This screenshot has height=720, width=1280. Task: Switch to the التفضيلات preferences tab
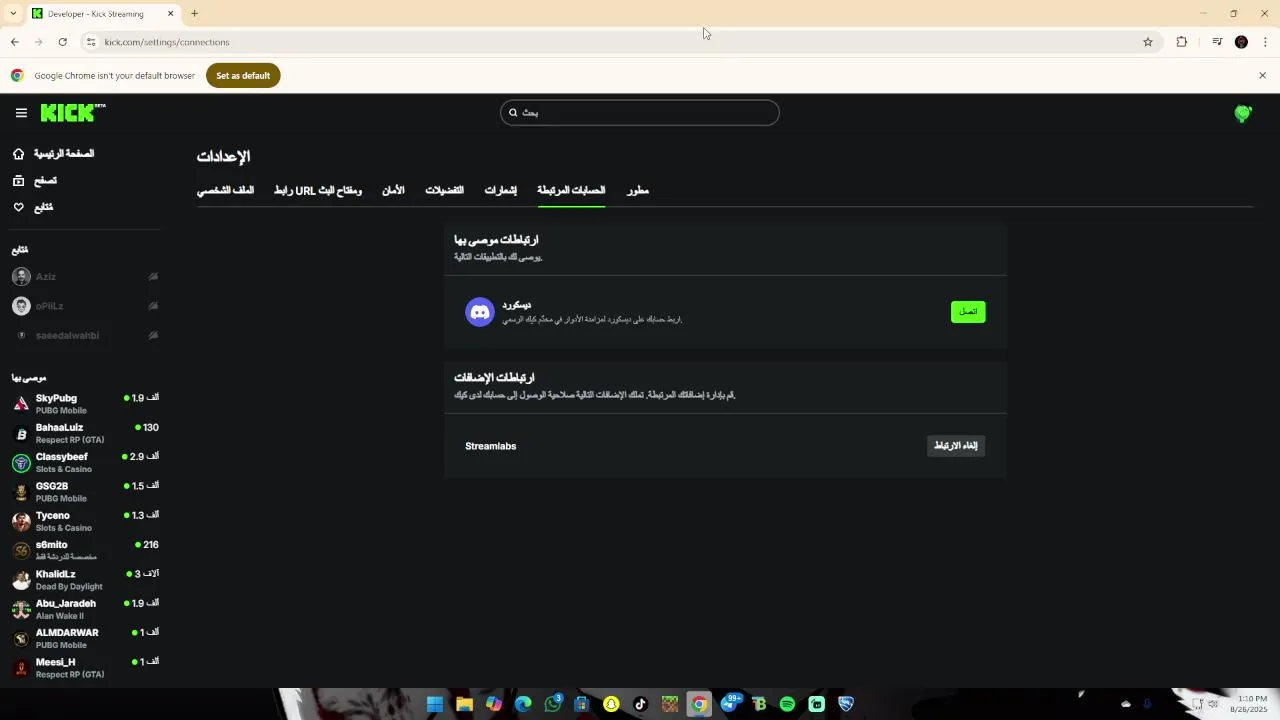point(444,190)
